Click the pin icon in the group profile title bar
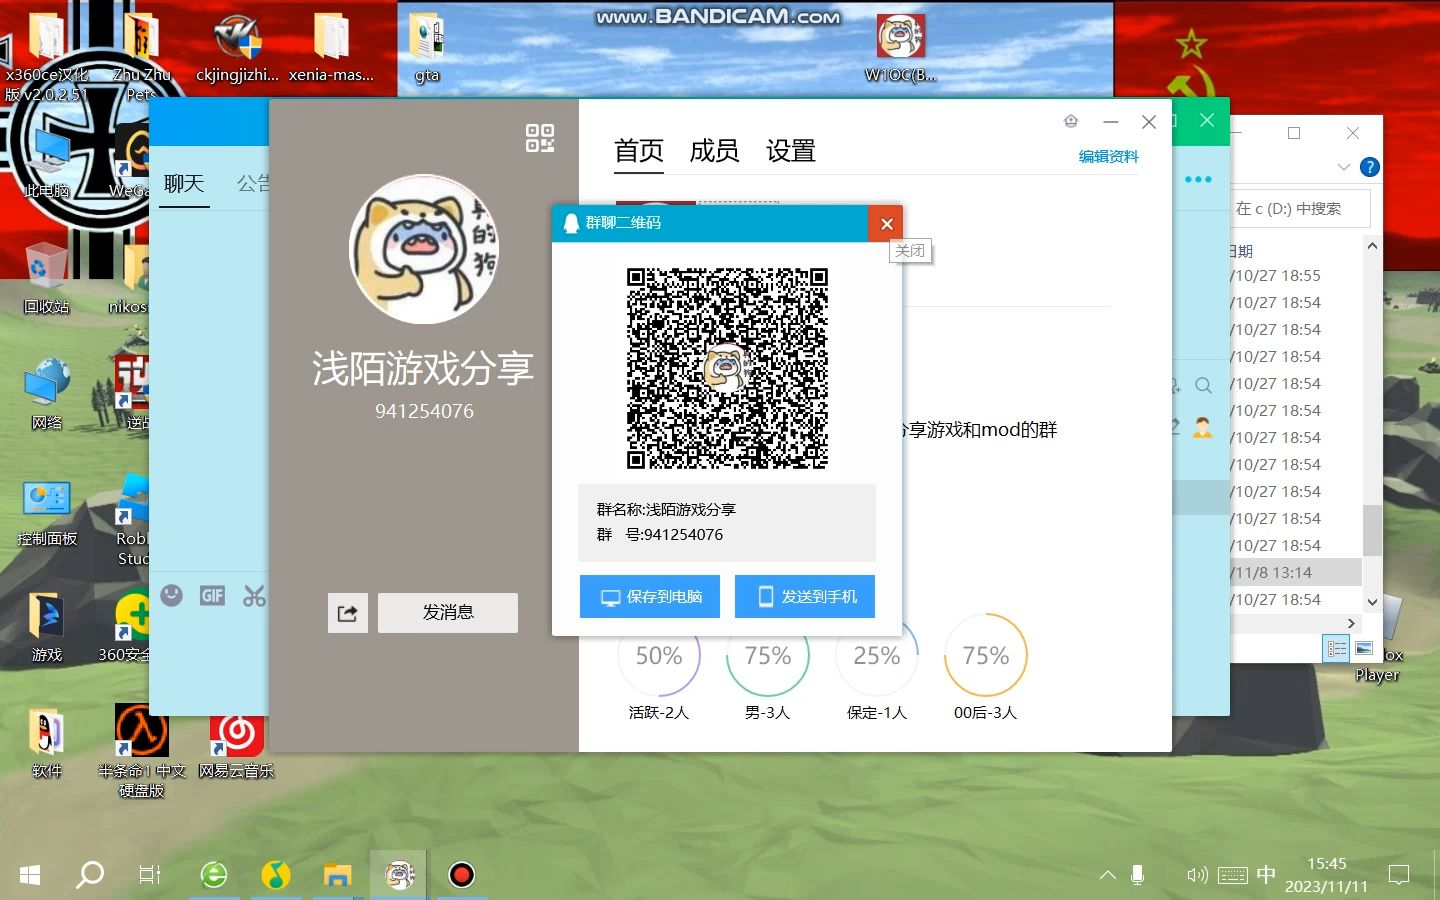1440x900 pixels. tap(1071, 121)
